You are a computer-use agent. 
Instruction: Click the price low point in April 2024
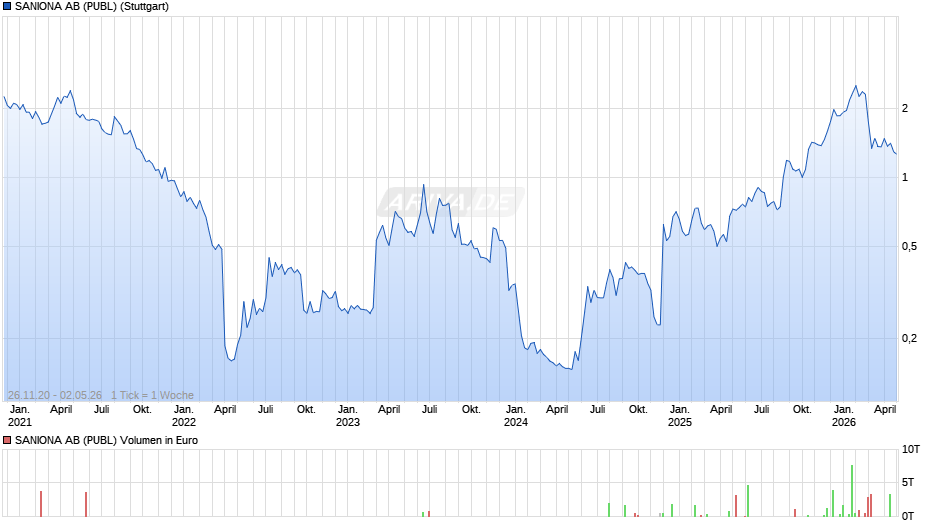571,369
